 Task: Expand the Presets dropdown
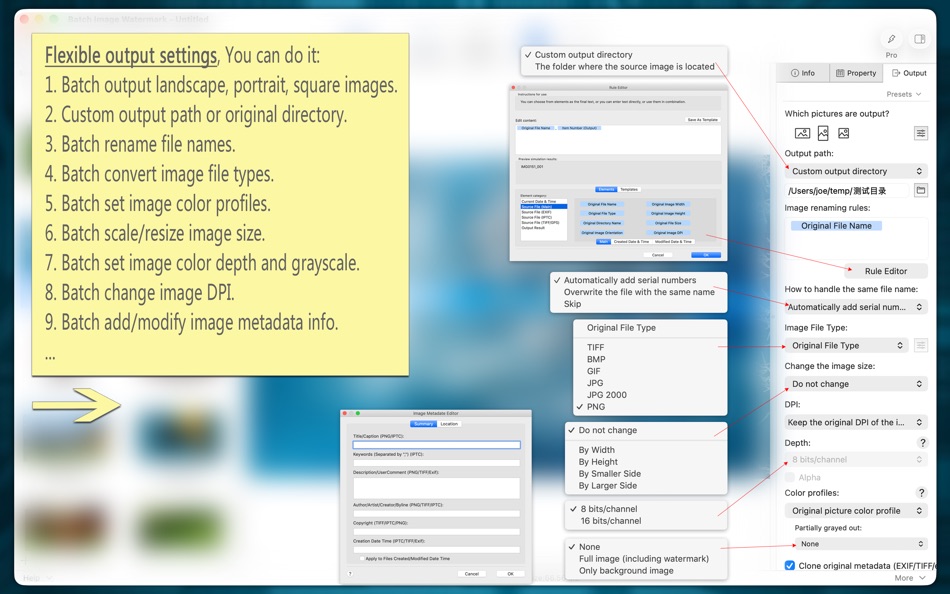tap(903, 94)
